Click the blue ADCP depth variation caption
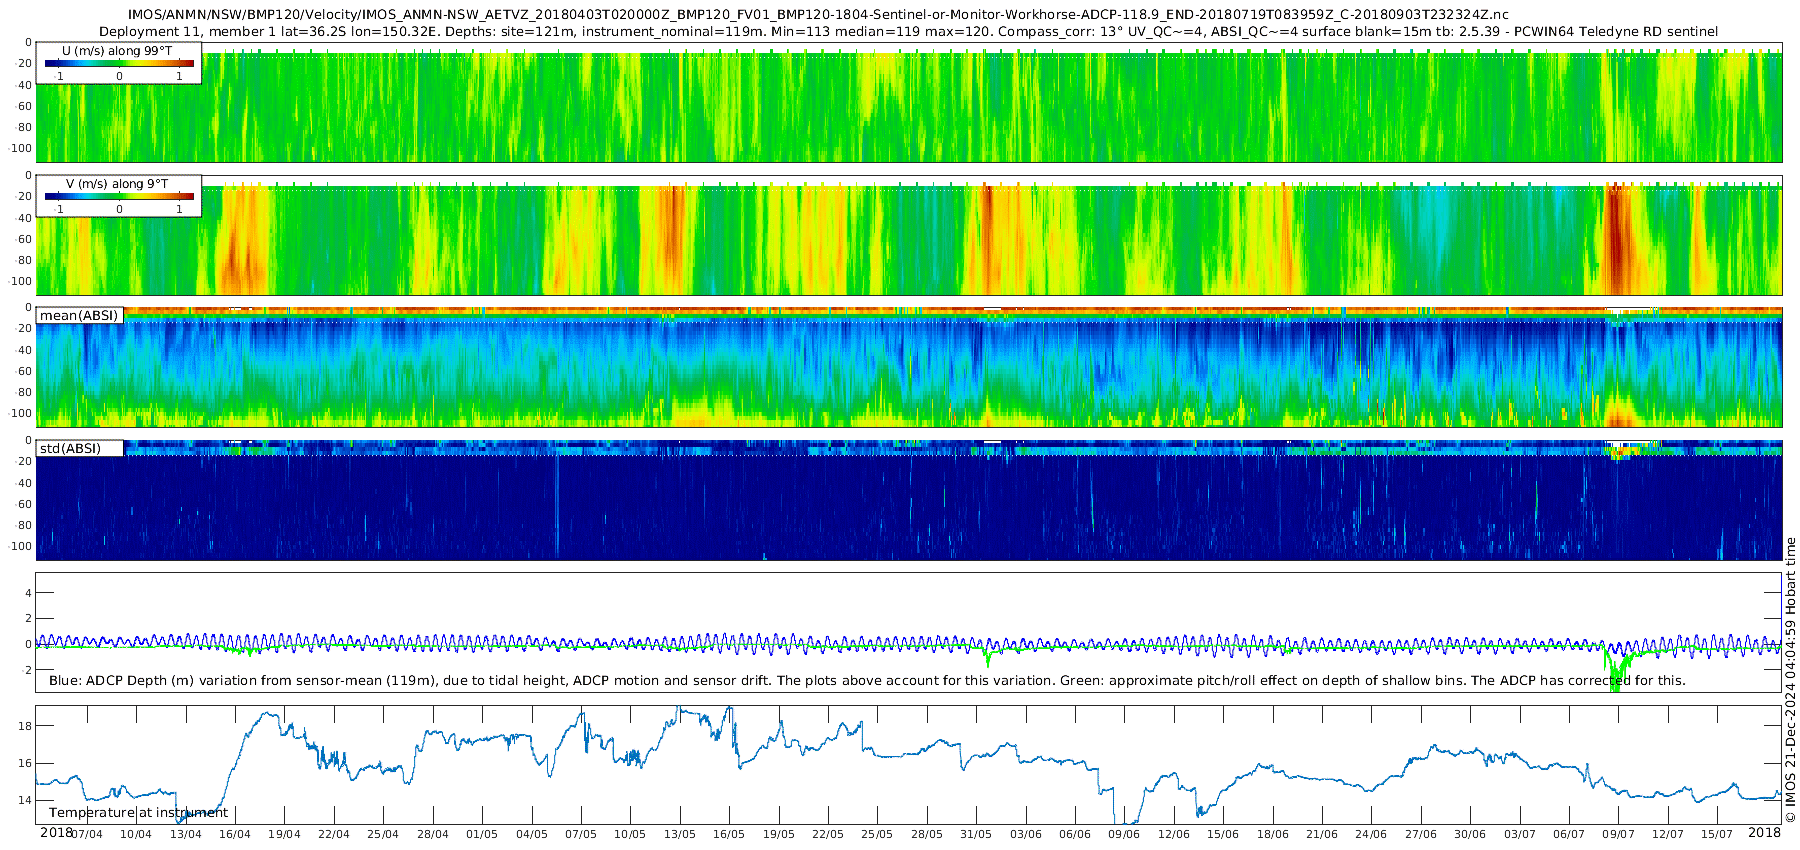 tap(867, 681)
